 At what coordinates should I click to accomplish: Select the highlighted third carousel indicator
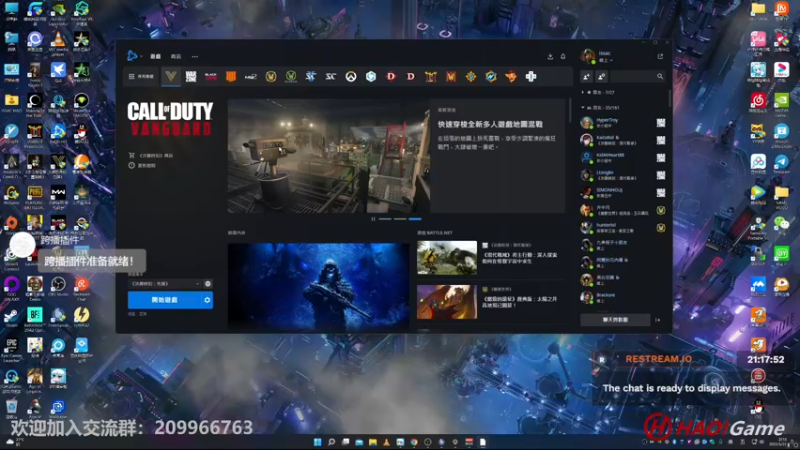click(x=415, y=219)
